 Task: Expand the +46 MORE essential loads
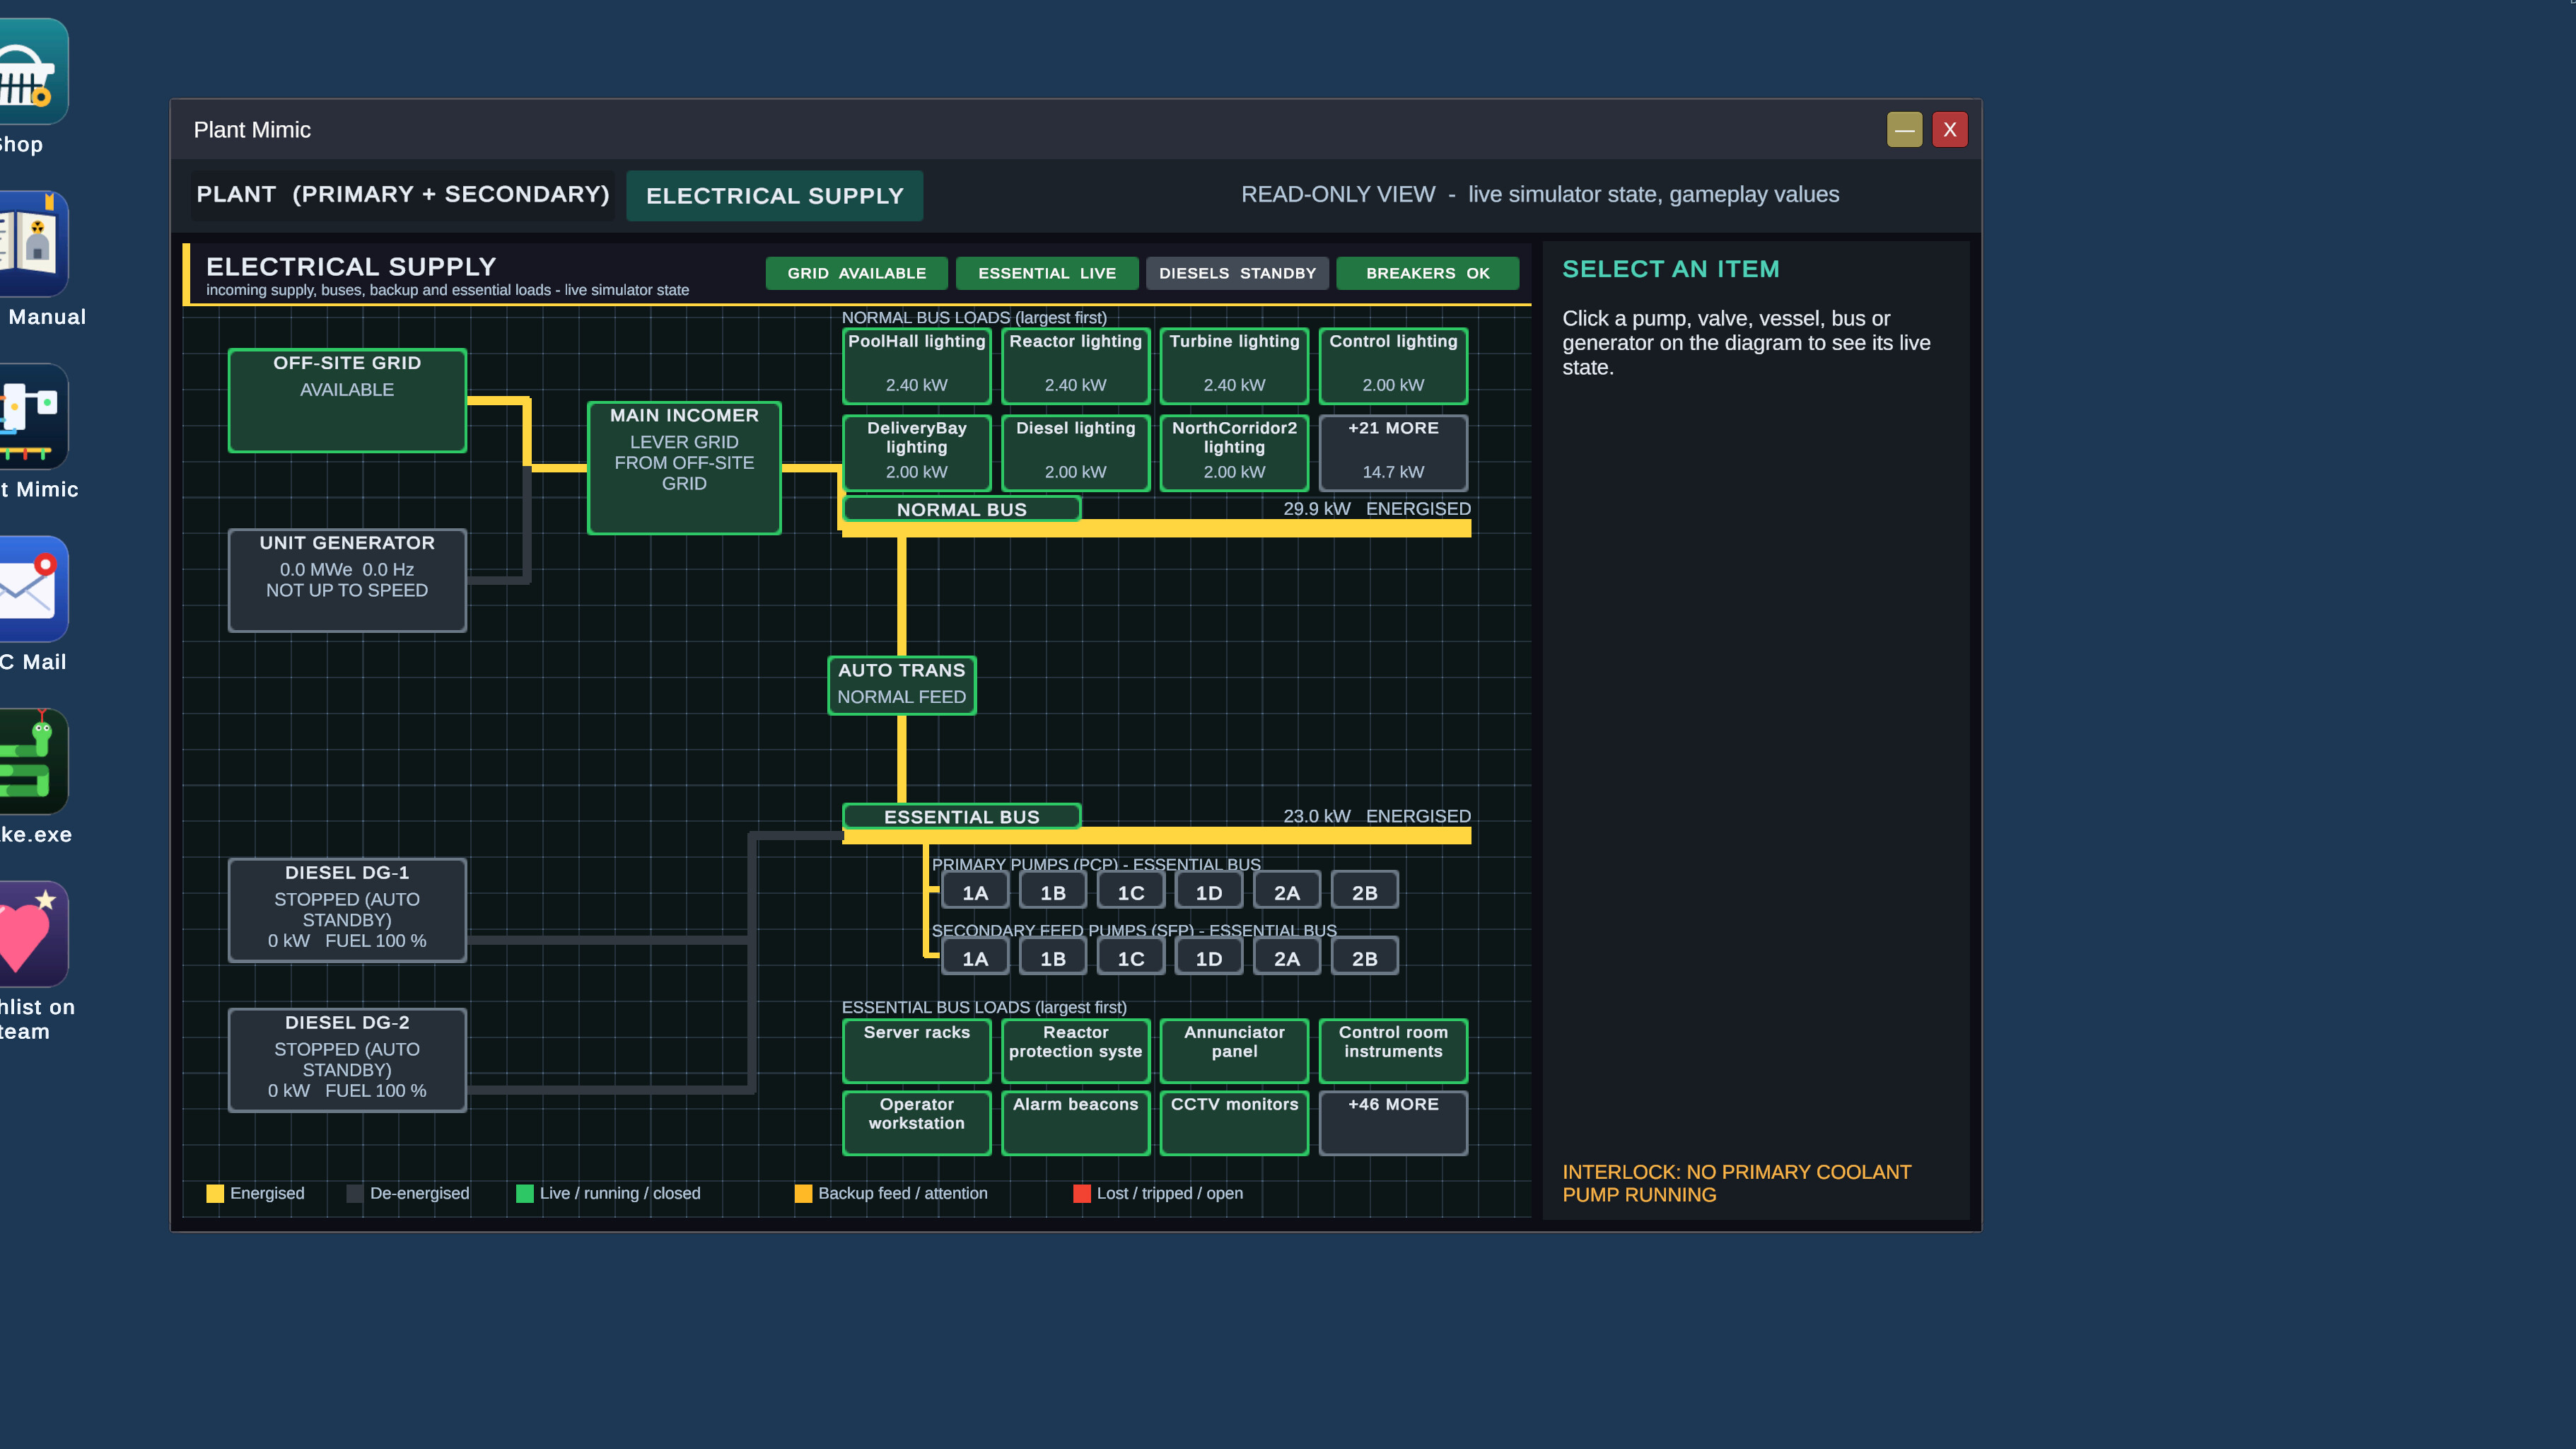point(1393,1122)
